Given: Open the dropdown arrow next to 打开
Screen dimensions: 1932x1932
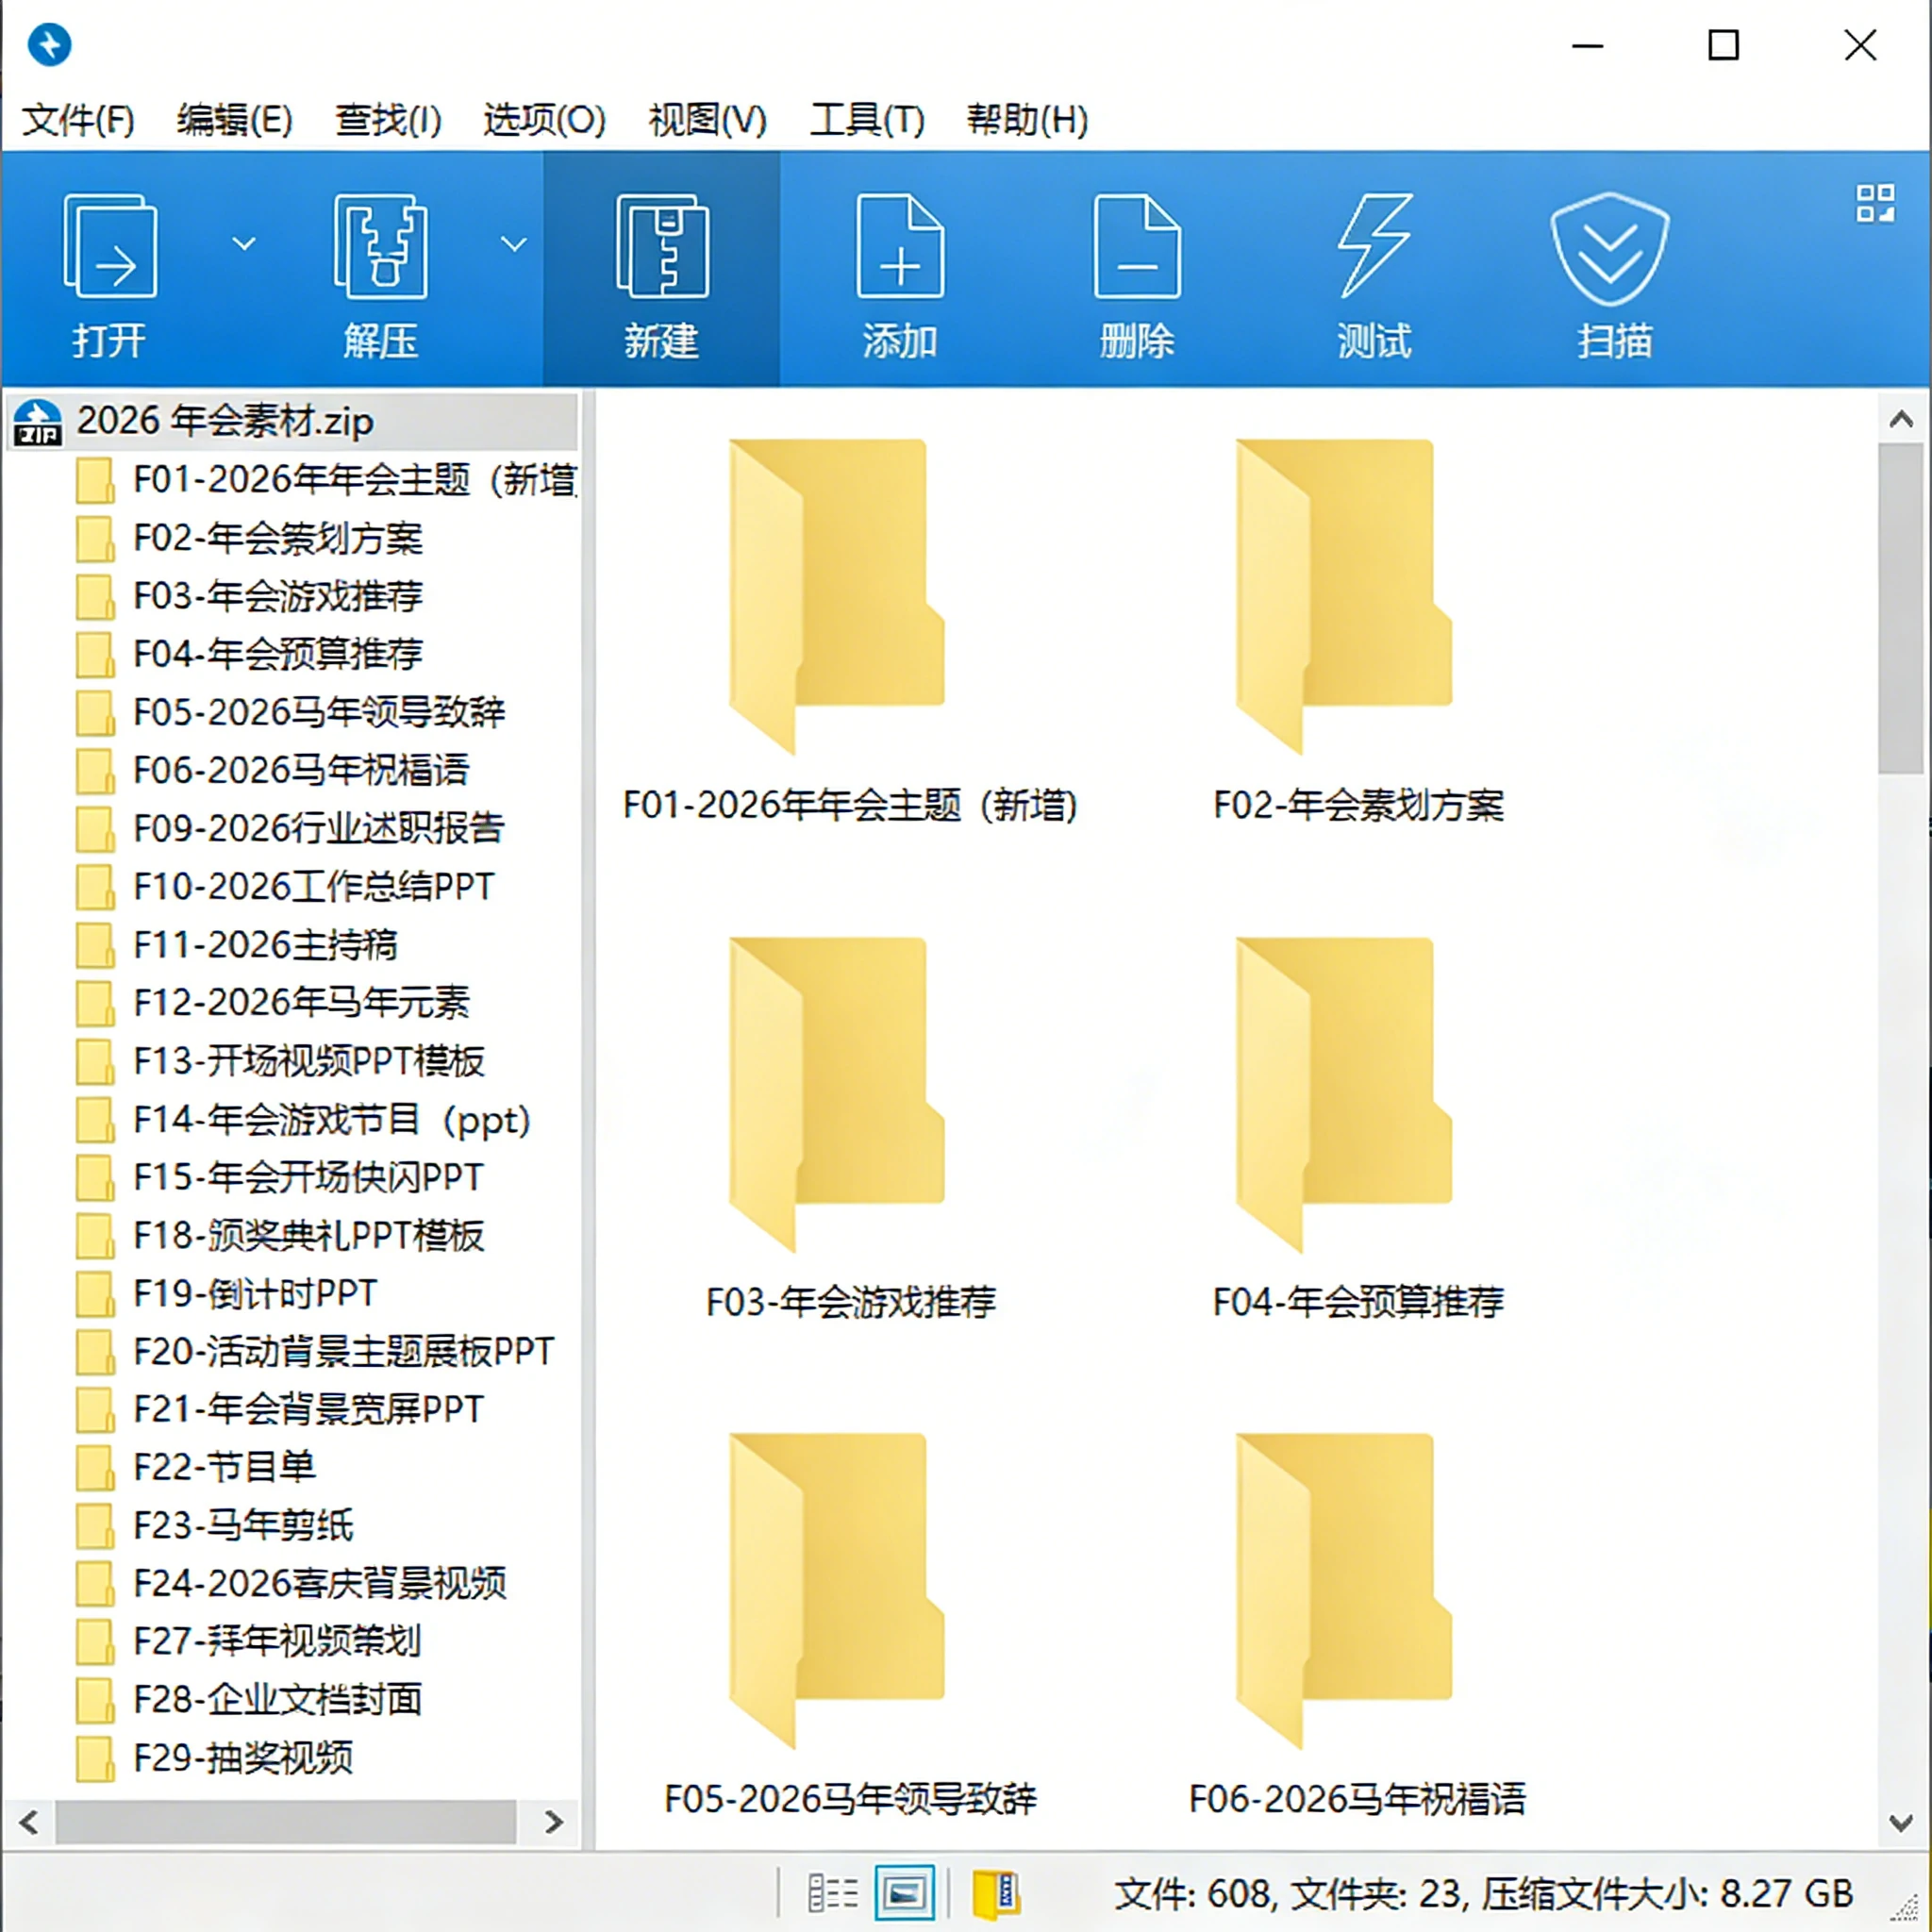Looking at the screenshot, I should click(x=243, y=244).
